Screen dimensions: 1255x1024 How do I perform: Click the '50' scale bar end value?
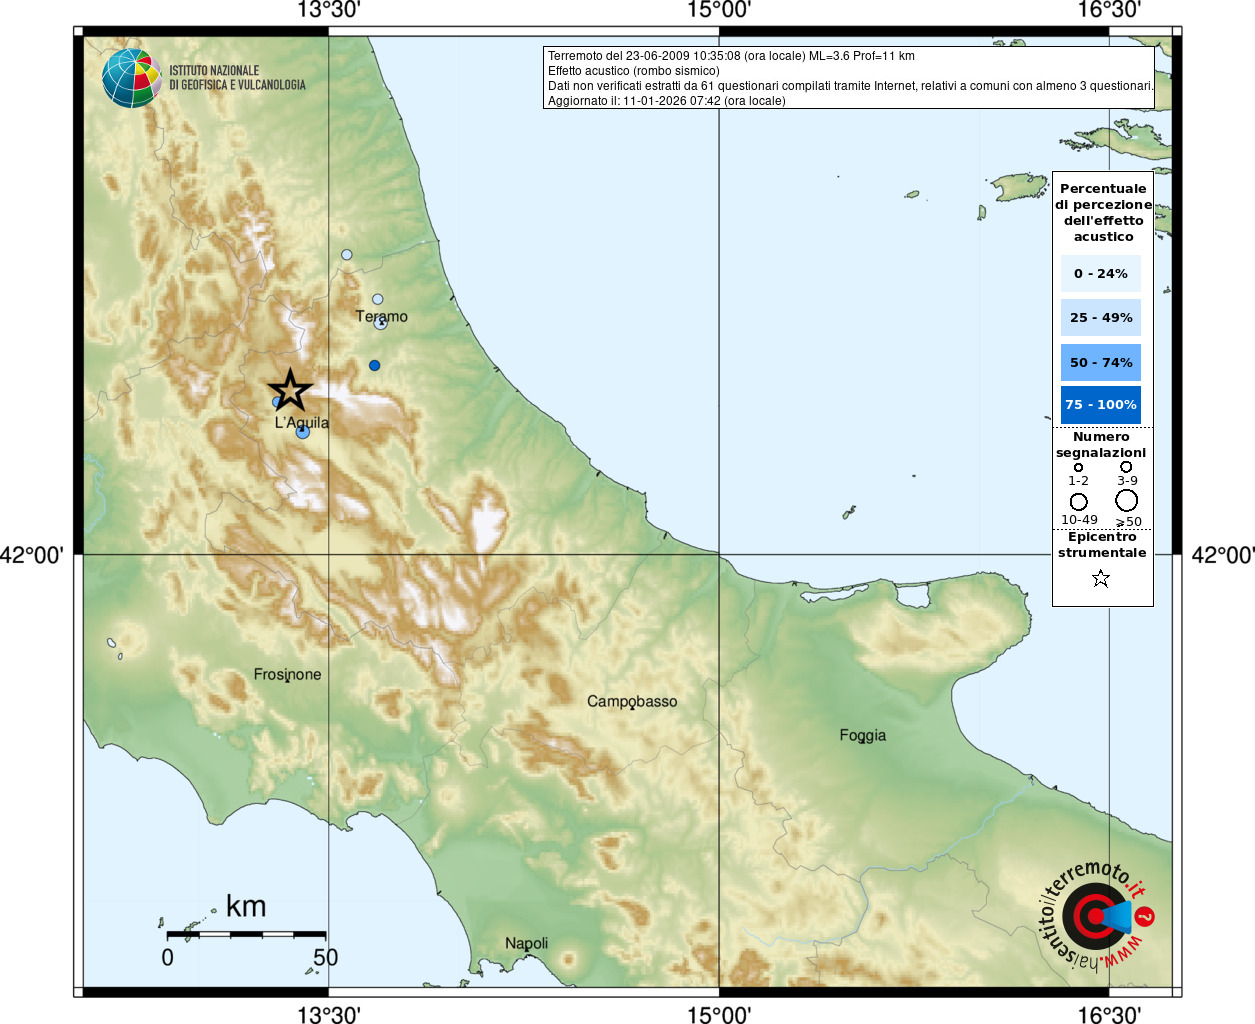click(x=325, y=957)
